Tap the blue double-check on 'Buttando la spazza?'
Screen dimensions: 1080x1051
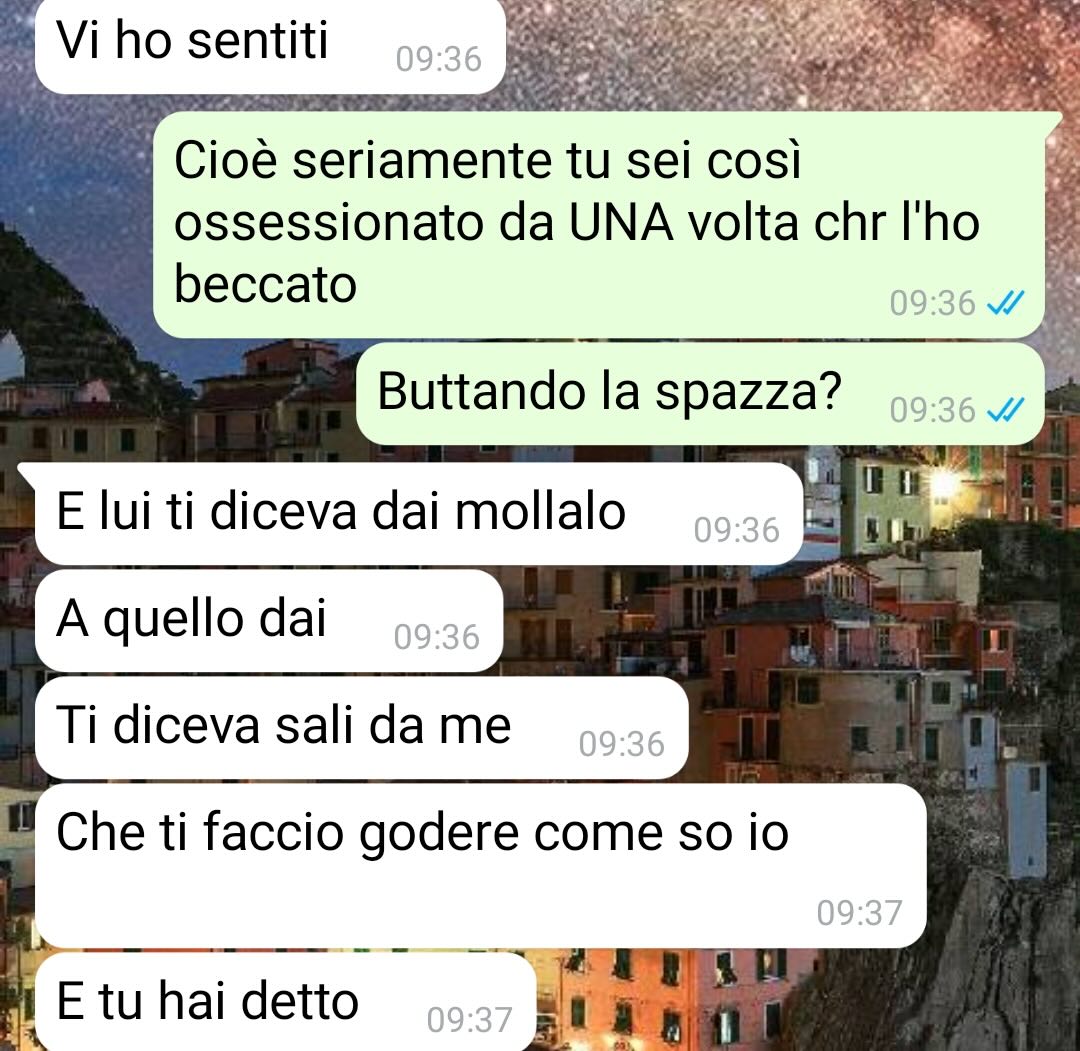point(1006,410)
